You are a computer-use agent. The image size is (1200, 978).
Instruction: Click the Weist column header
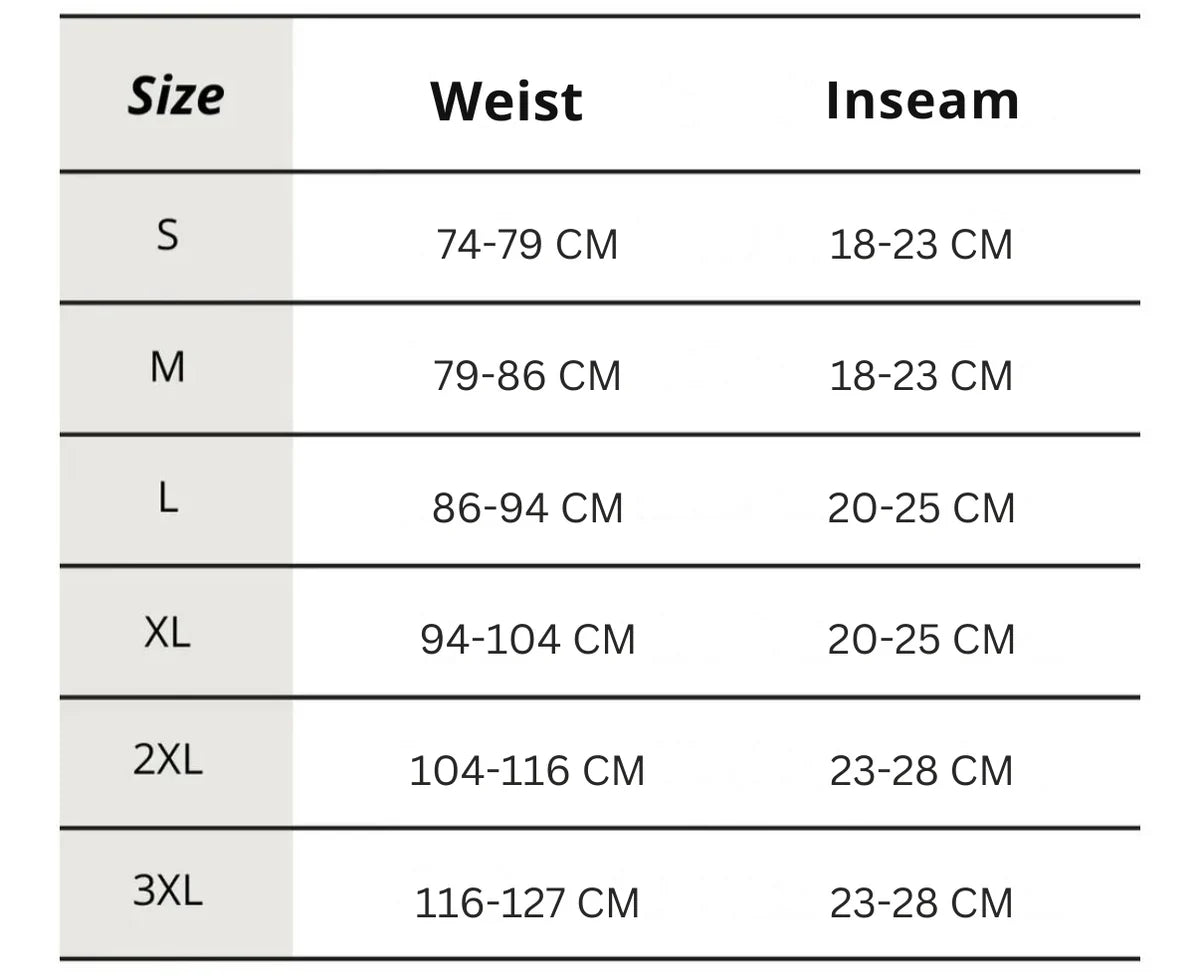[506, 101]
